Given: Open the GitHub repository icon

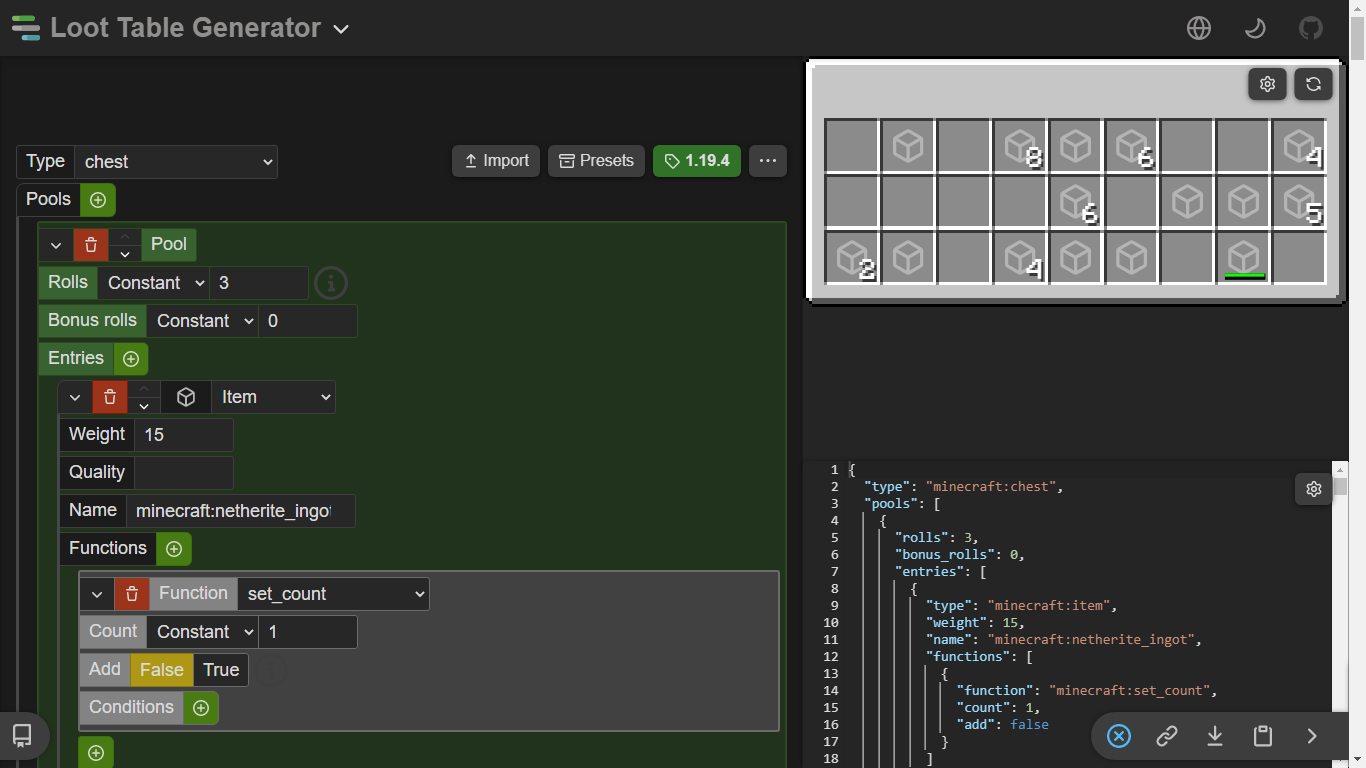Looking at the screenshot, I should (x=1311, y=28).
